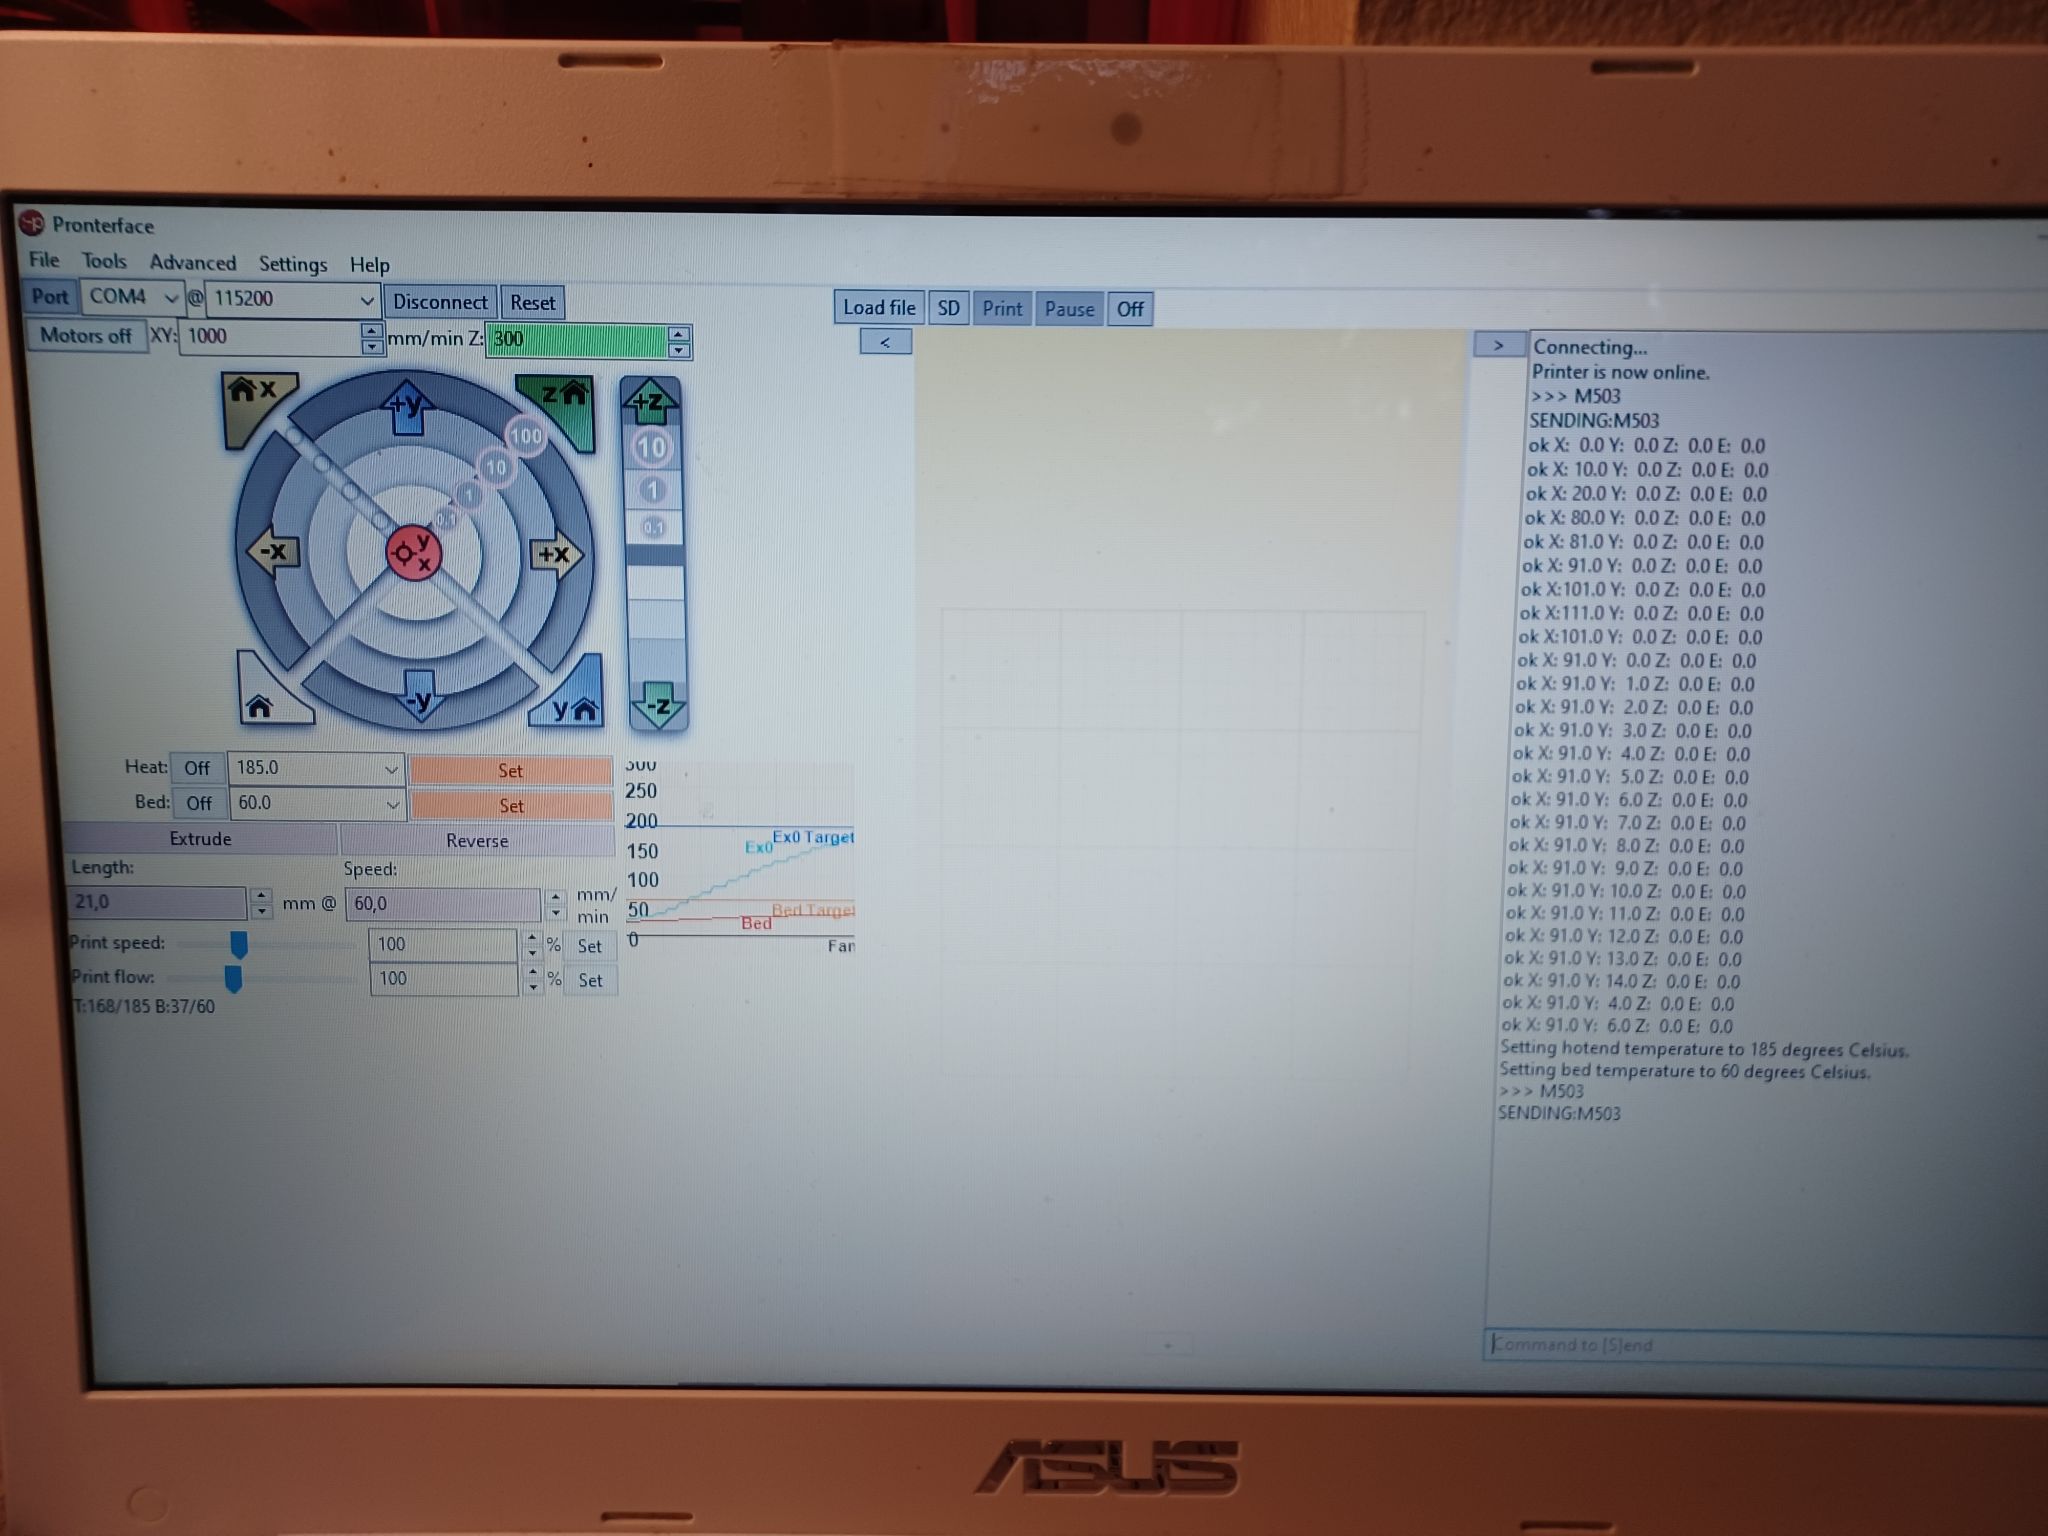Click the Print button
2048x1536 pixels.
pos(1002,309)
